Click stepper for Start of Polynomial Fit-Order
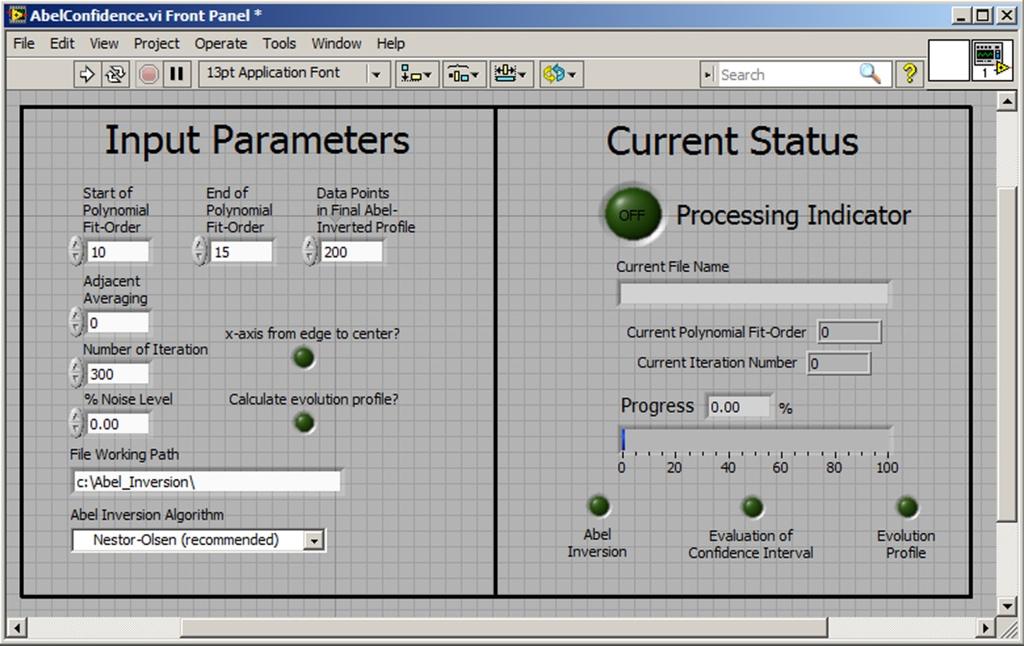This screenshot has height=646, width=1024. 76,251
